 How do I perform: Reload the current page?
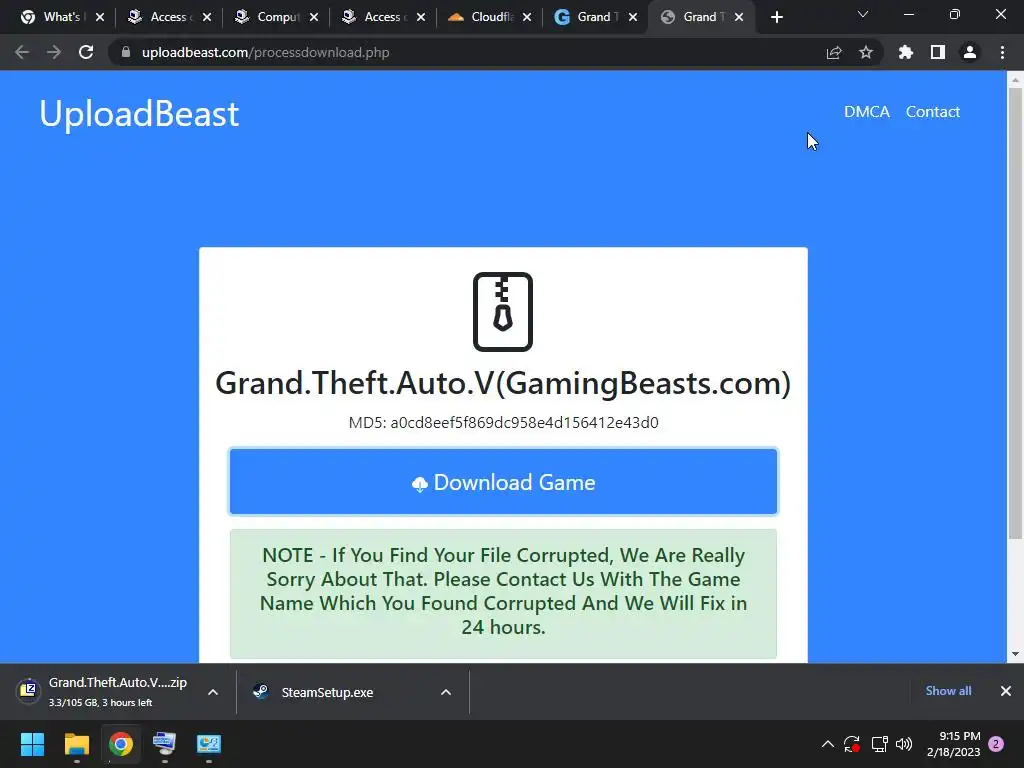[86, 52]
